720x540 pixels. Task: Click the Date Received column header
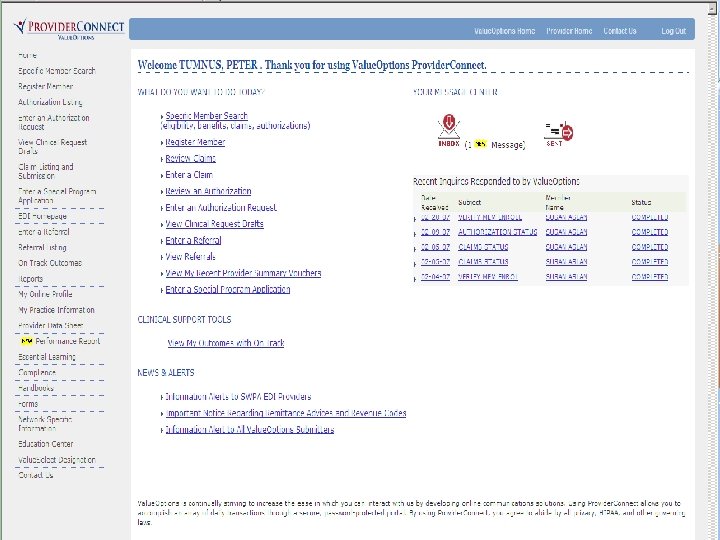(434, 202)
